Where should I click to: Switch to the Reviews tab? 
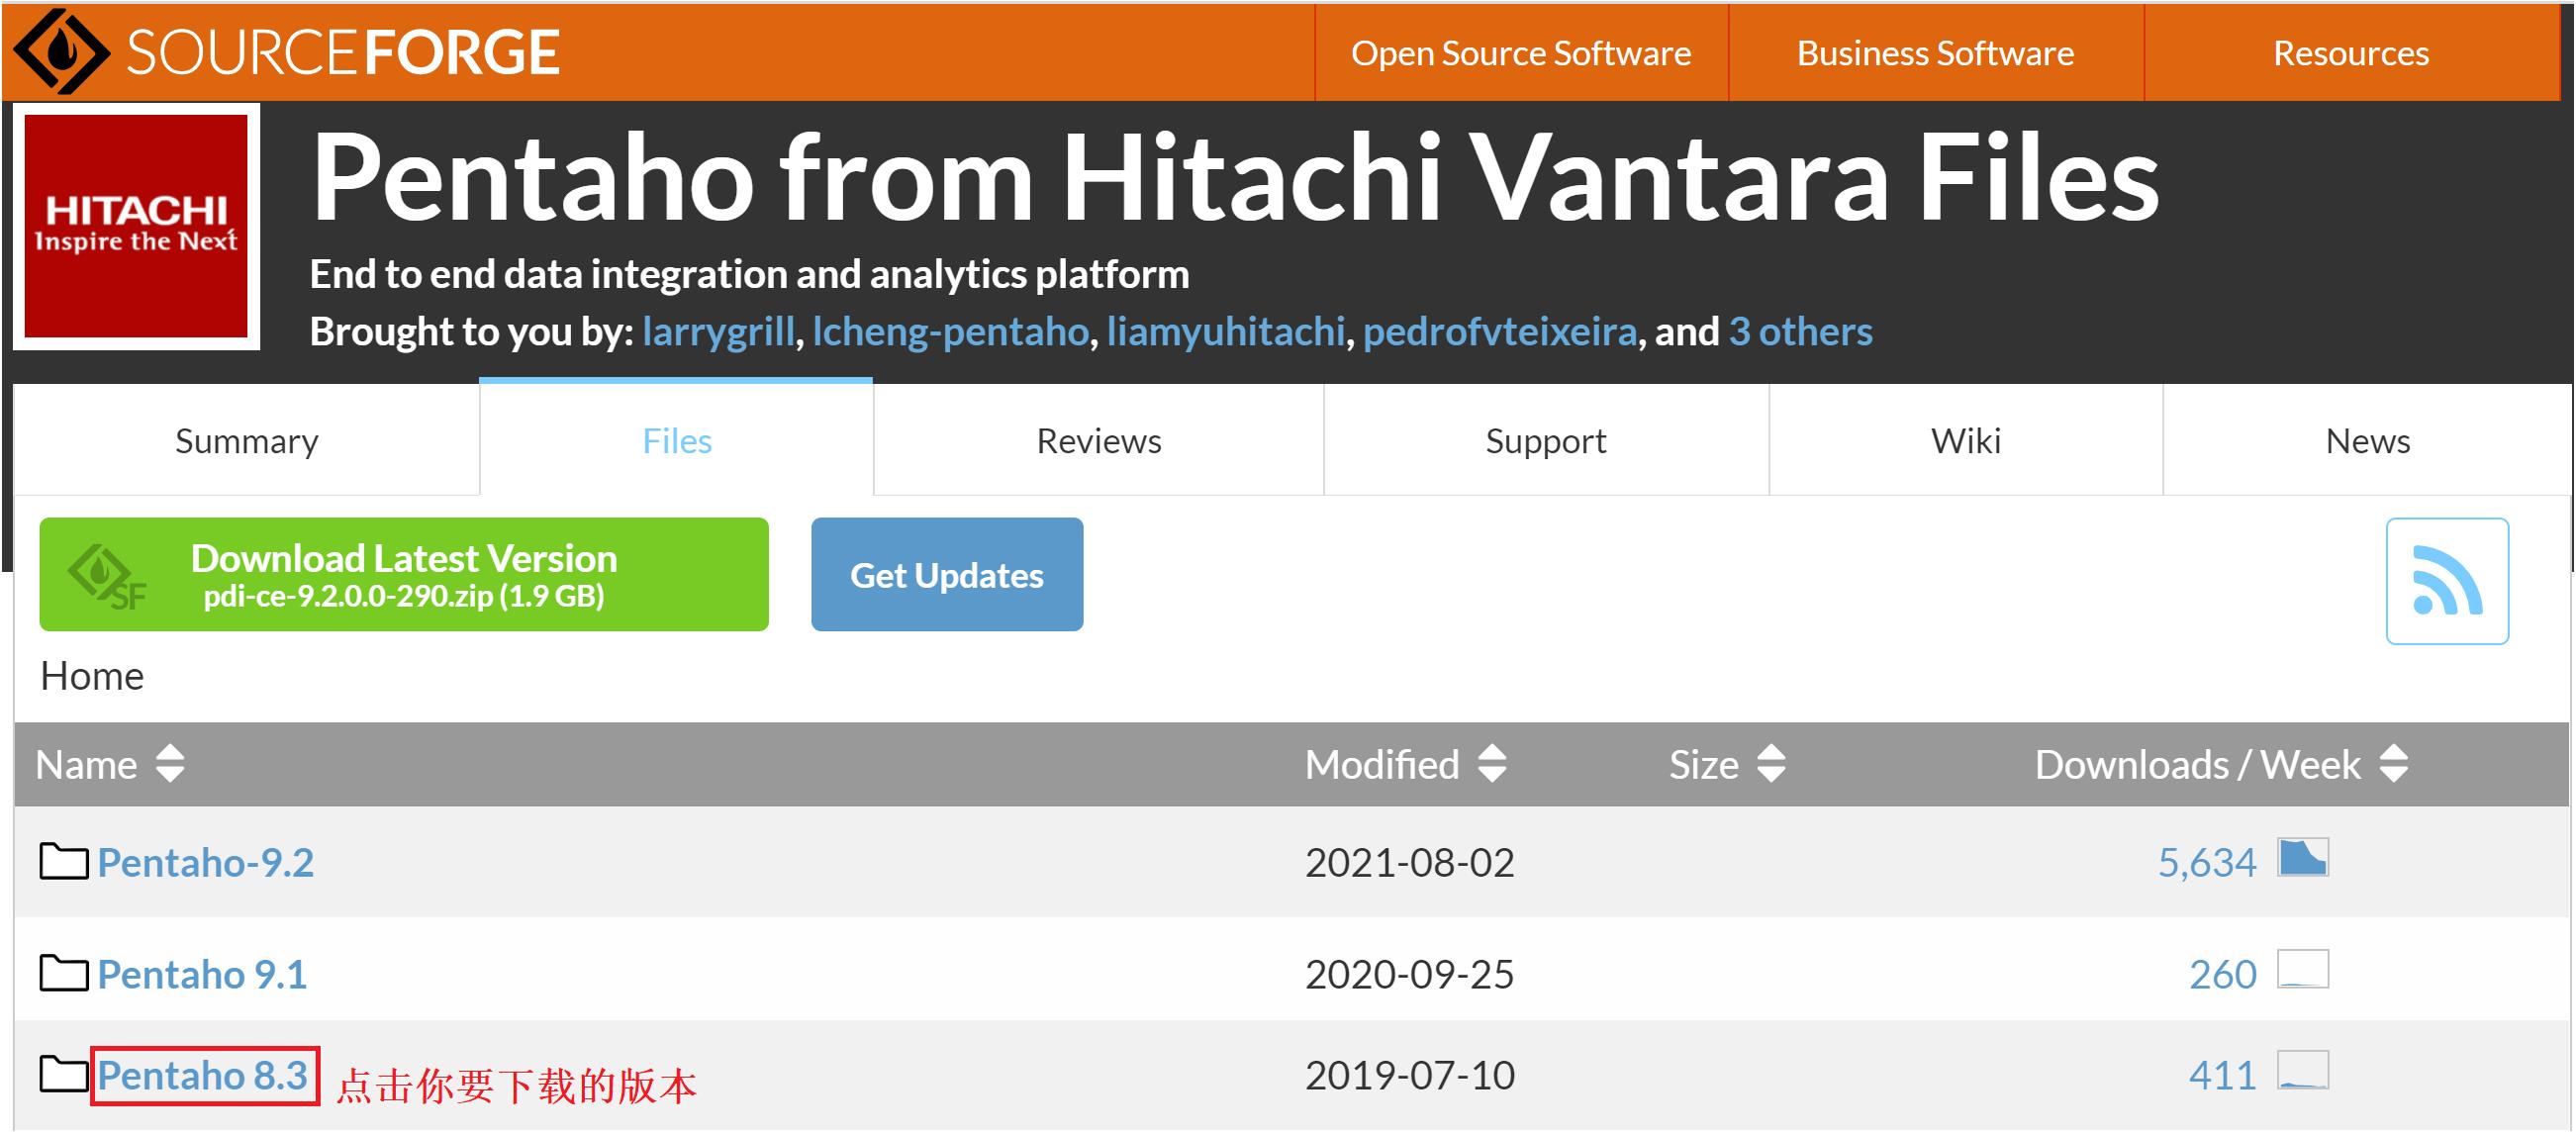pyautogui.click(x=1099, y=440)
